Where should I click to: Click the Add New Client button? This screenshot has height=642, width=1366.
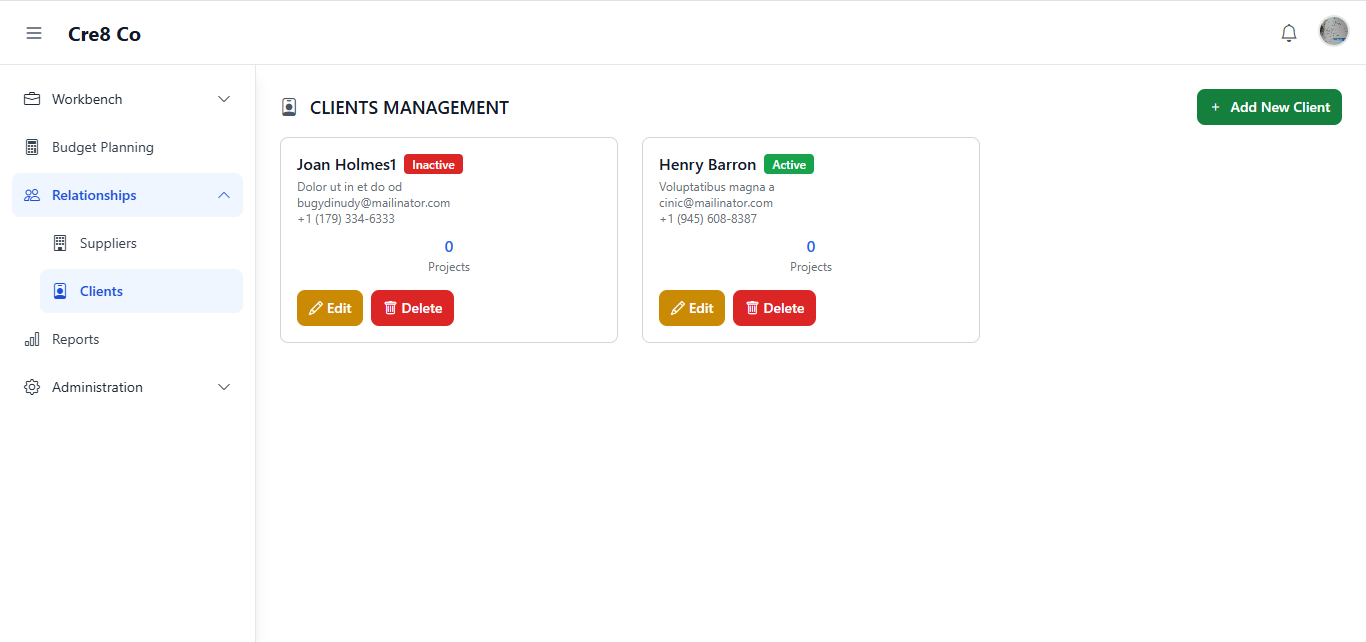[x=1269, y=107]
